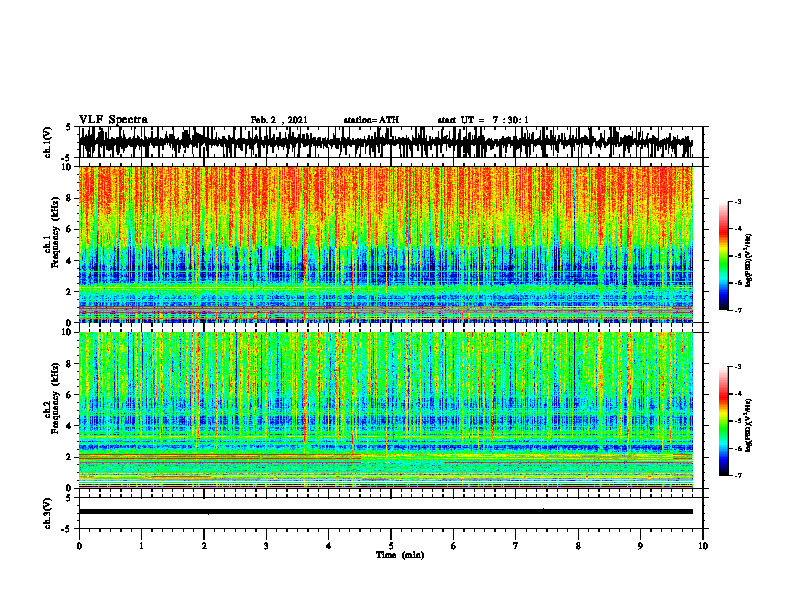Click time axis tick label "10"
792x612 pixels.
click(703, 546)
